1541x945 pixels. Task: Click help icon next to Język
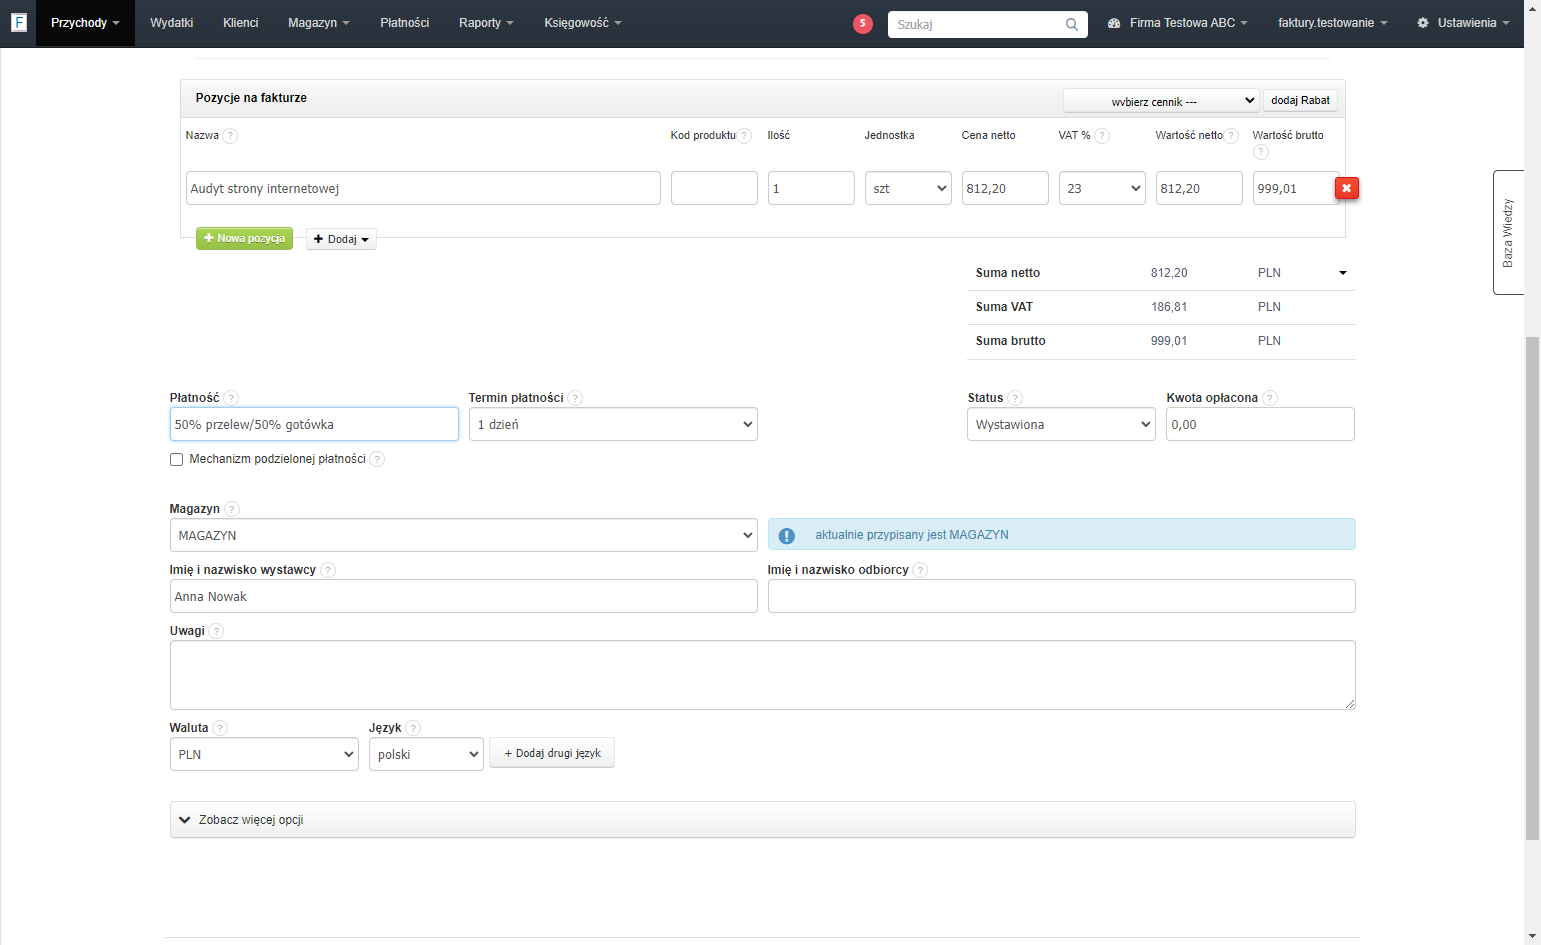tap(413, 728)
